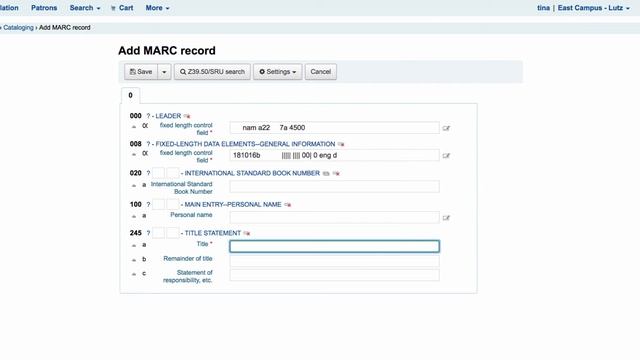Go to Patrons in the top menu

pos(44,8)
